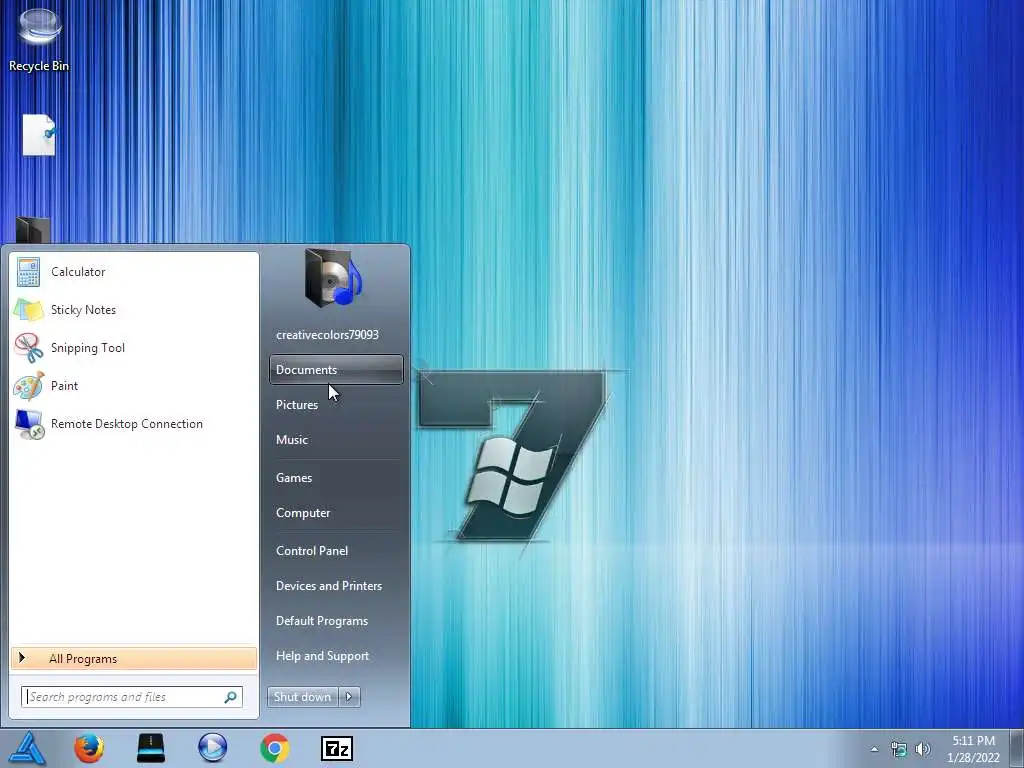Launch Firefox from the taskbar

point(89,748)
